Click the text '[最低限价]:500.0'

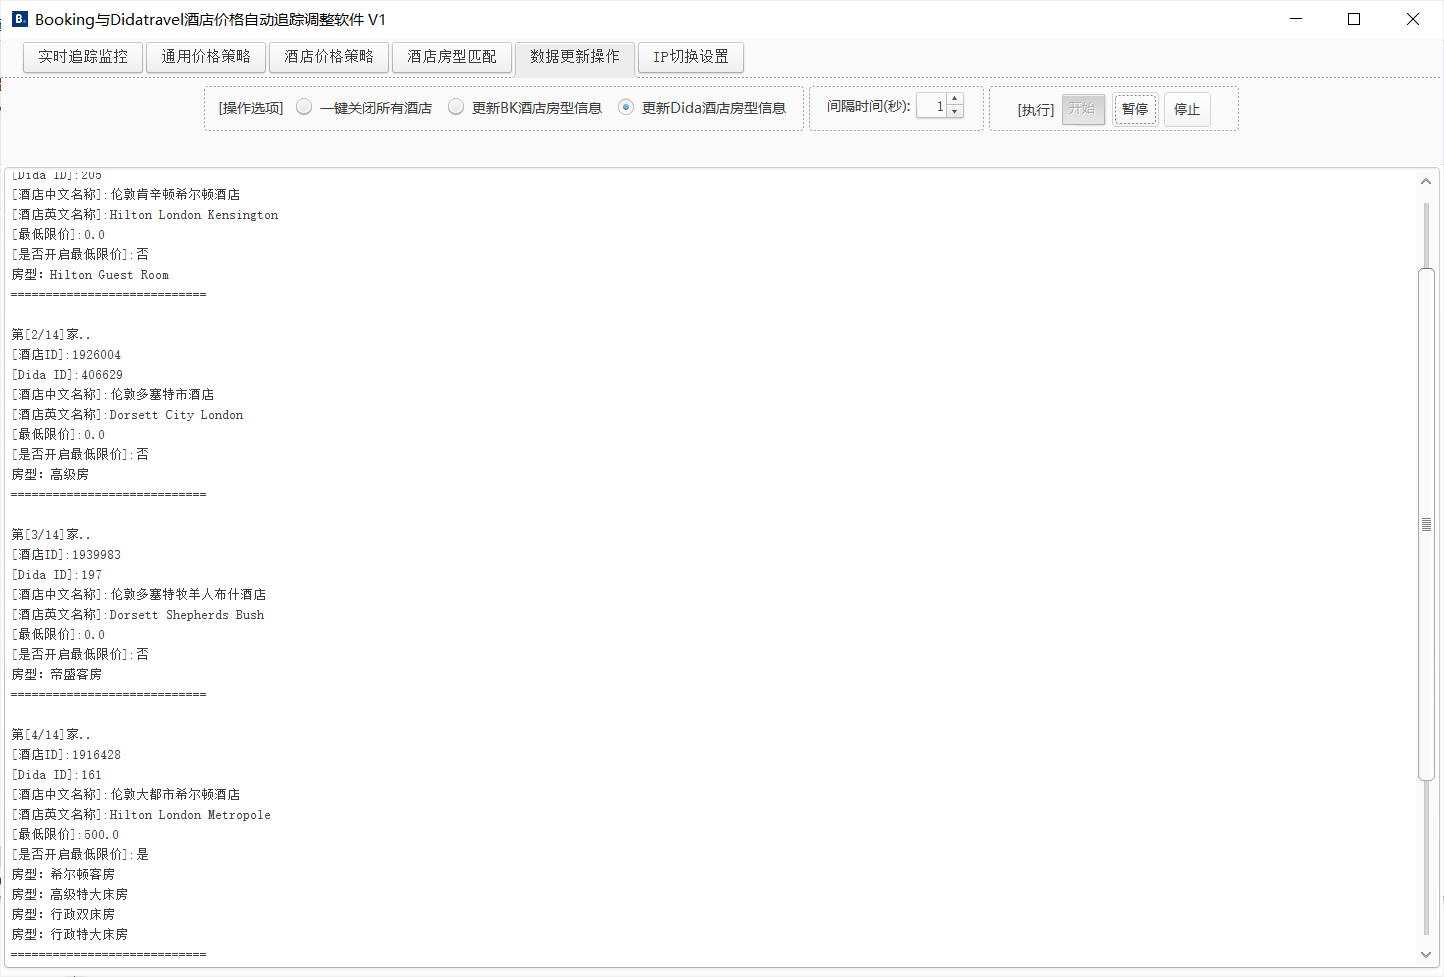click(65, 835)
